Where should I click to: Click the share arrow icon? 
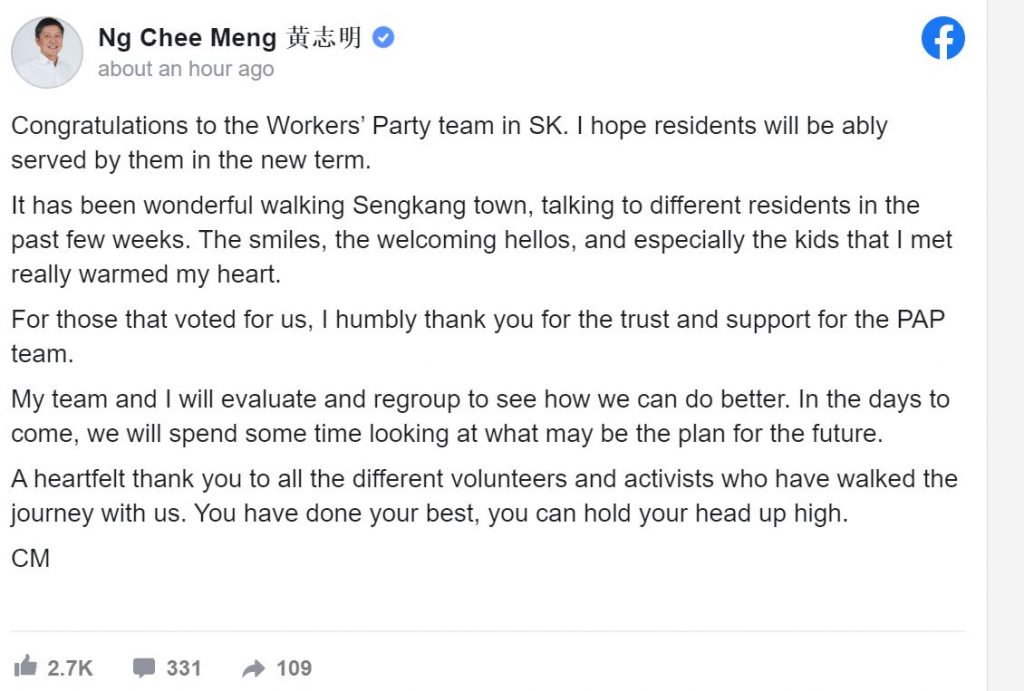(x=253, y=668)
